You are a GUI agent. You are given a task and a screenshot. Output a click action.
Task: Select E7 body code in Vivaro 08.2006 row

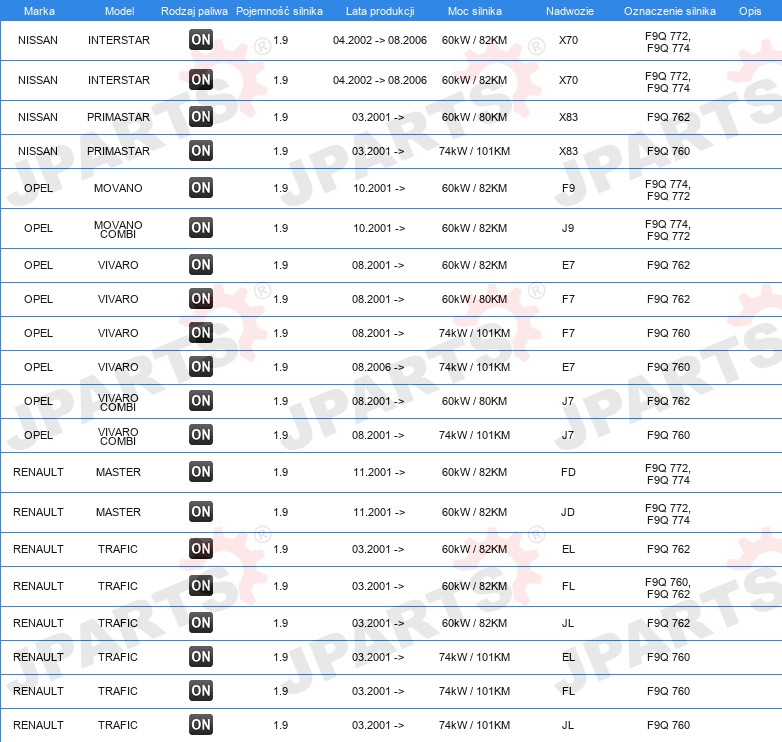coord(568,367)
